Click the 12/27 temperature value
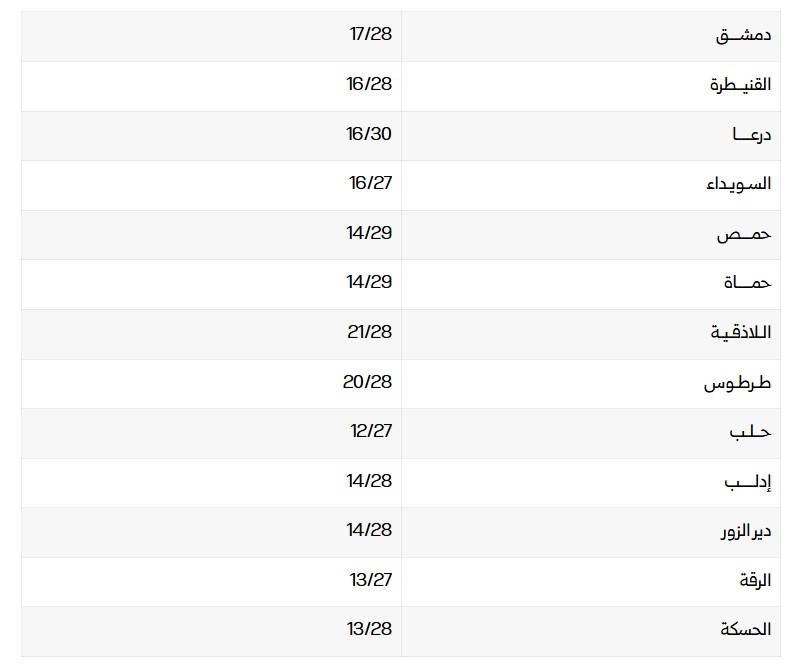Image resolution: width=797 pixels, height=671 pixels. click(370, 431)
